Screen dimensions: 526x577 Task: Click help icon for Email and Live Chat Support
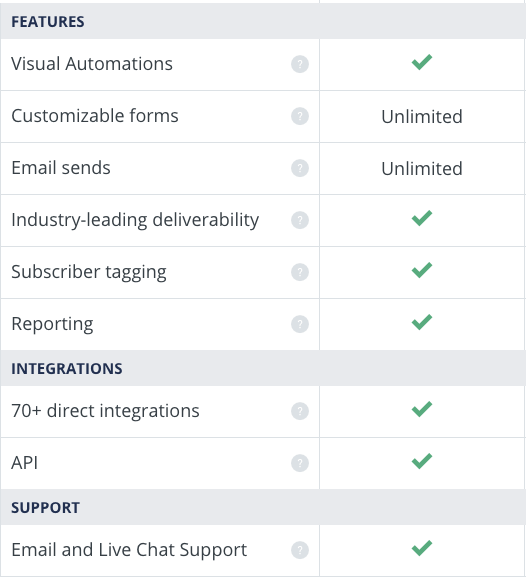coord(300,550)
